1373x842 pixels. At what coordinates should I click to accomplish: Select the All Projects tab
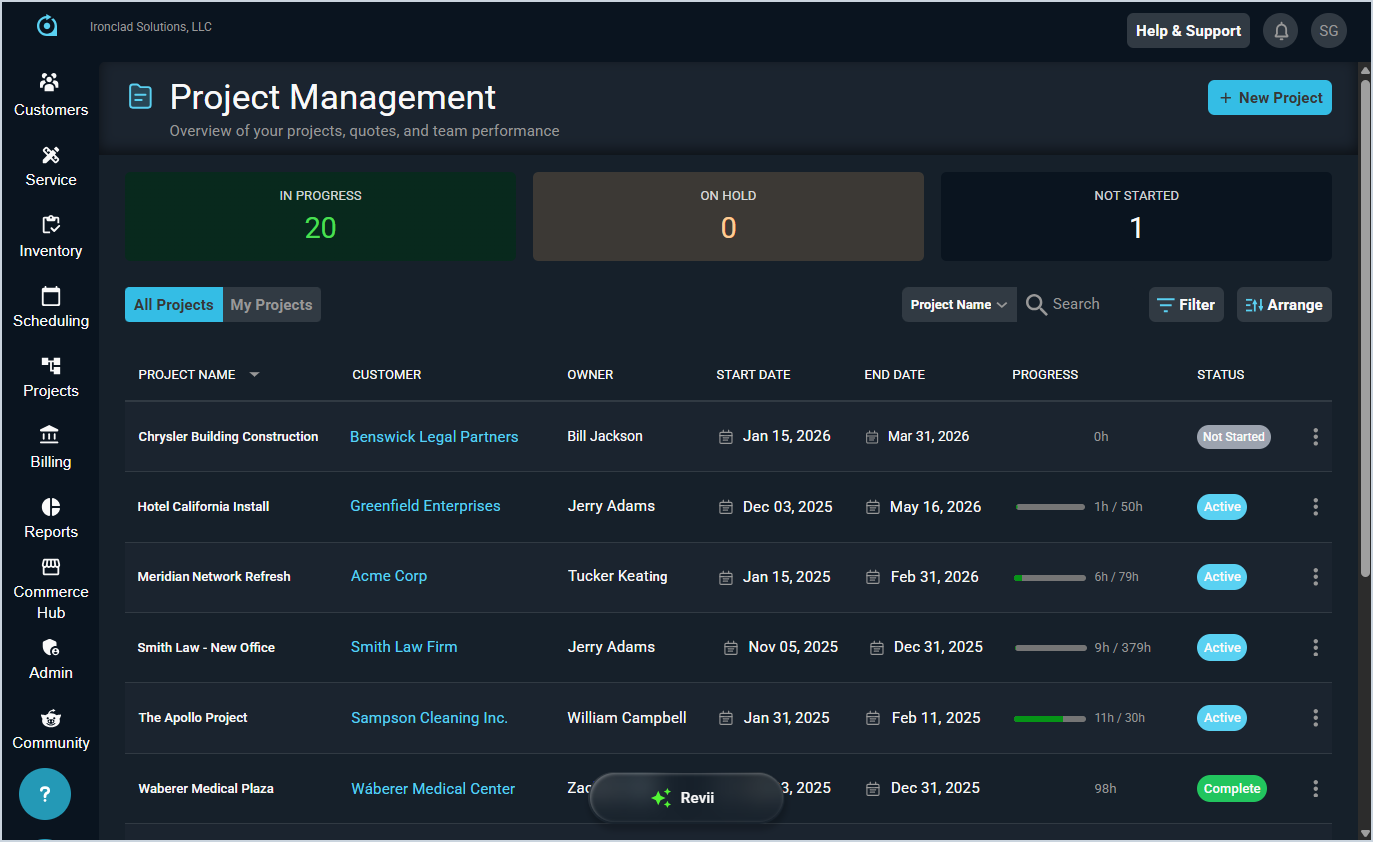coord(174,305)
